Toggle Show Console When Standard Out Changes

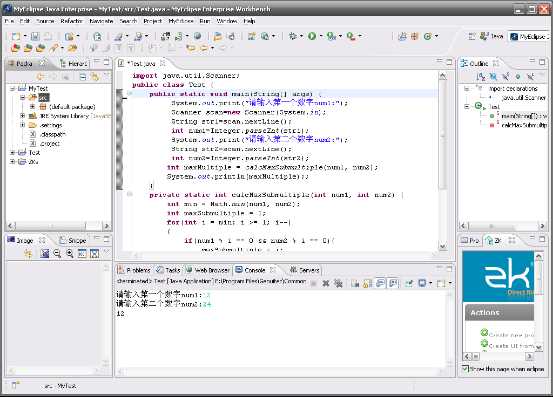380,283
